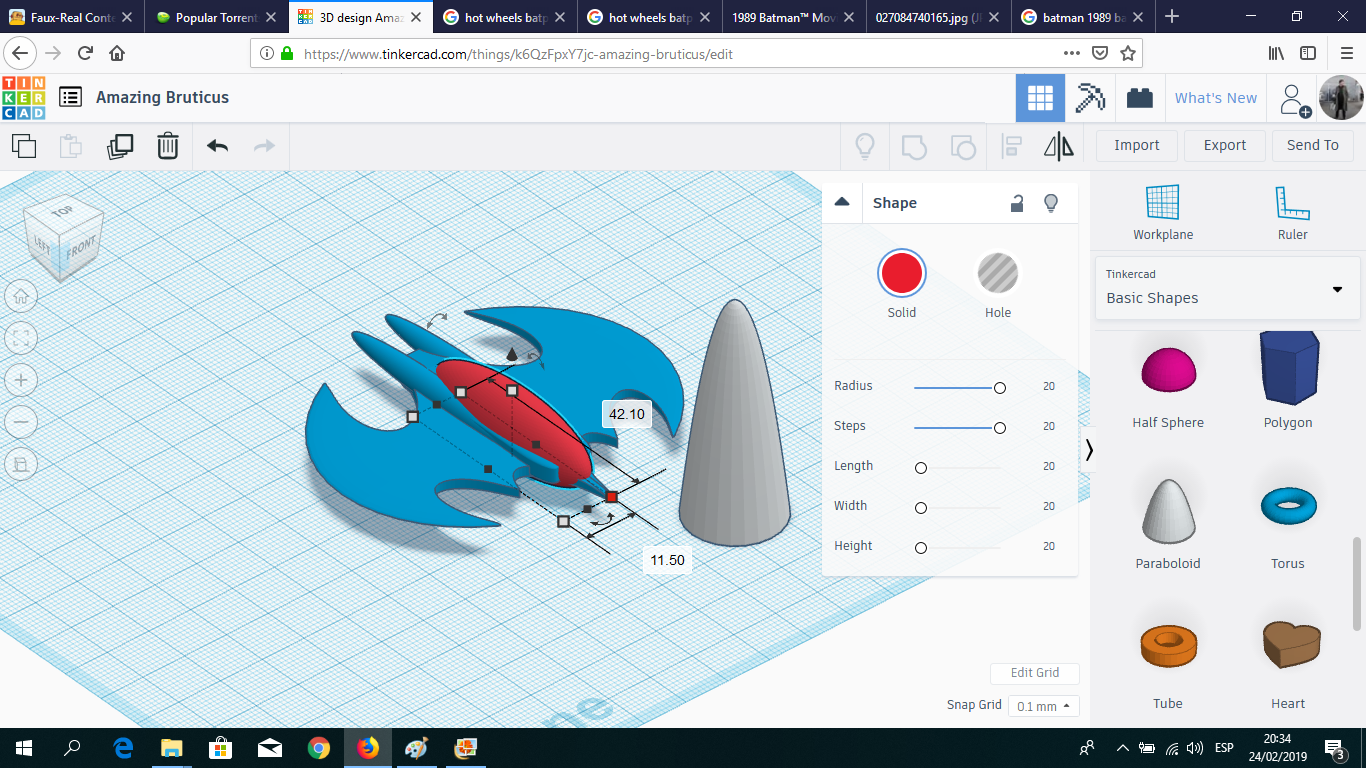Select the Ruler tool

1292,212
